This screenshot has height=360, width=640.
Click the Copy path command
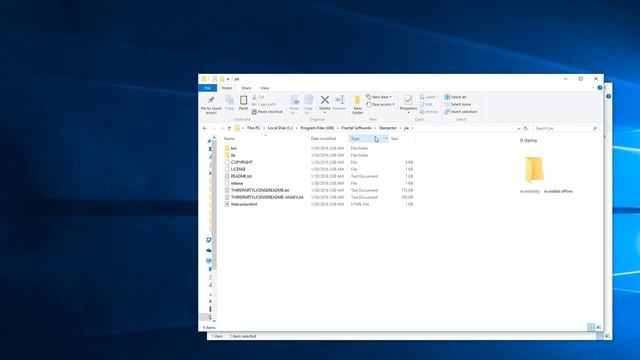click(264, 104)
